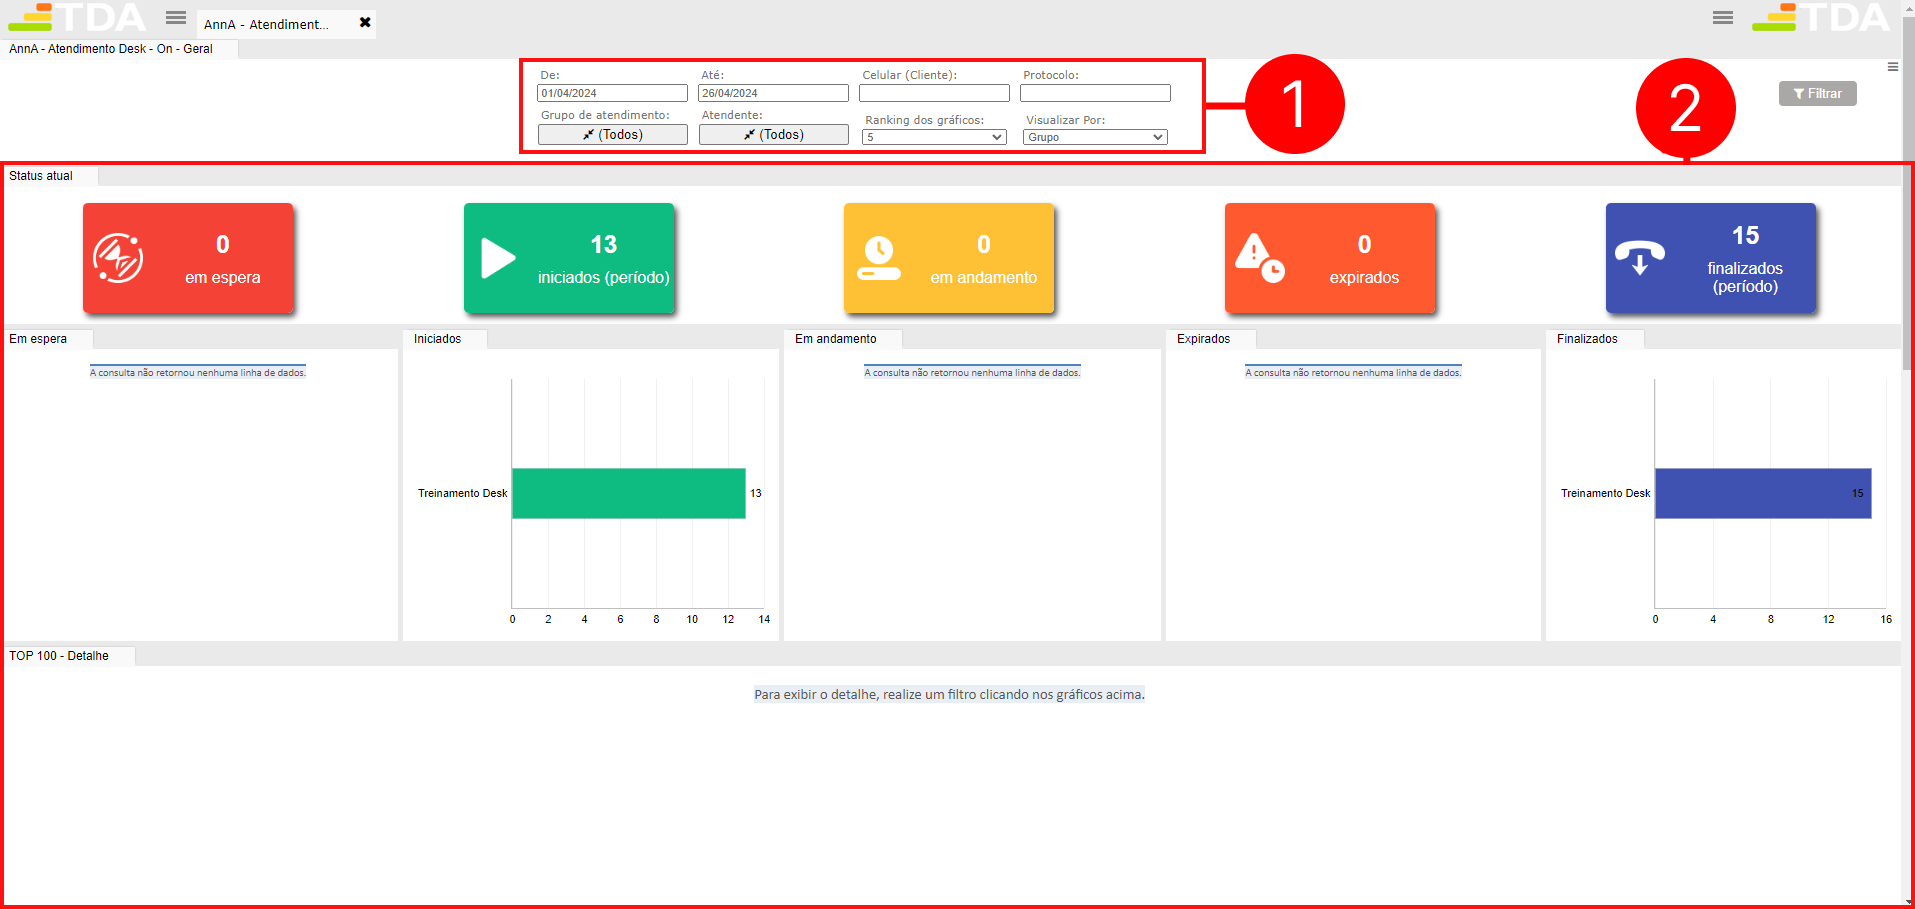Click the 'no data' message in Em espera panel
This screenshot has height=909, width=1915.
198,372
